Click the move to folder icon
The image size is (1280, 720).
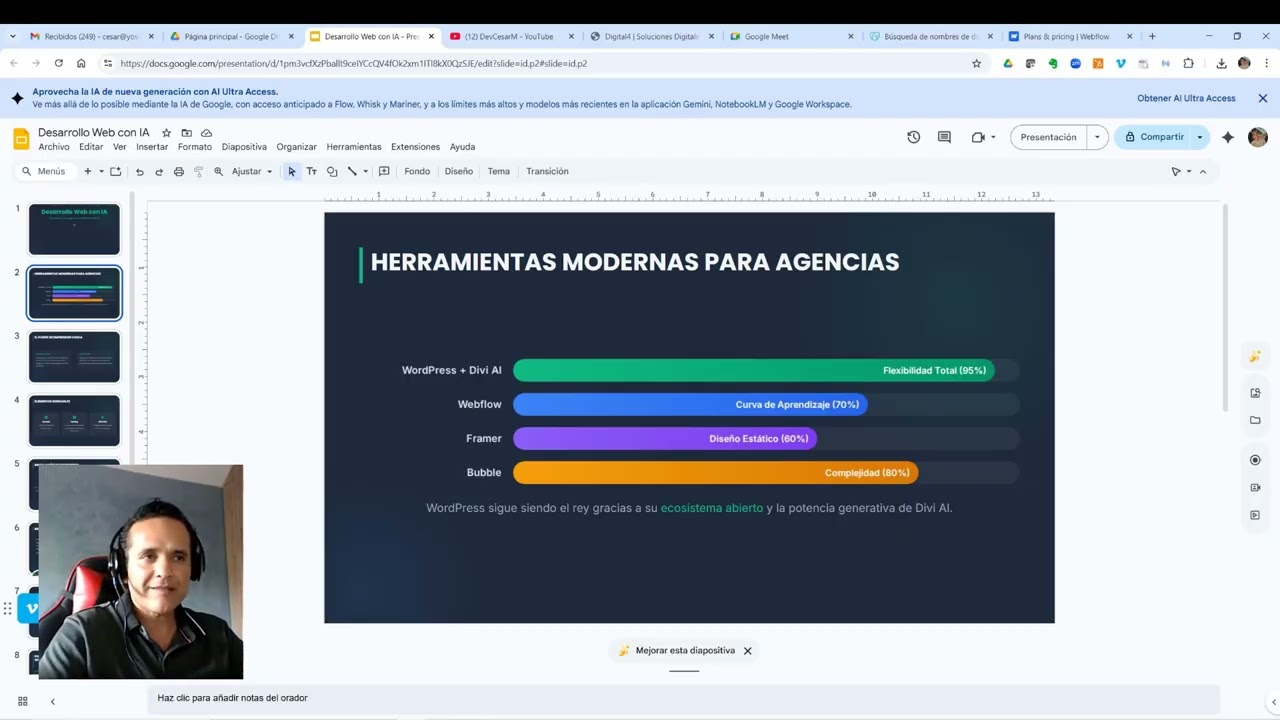pos(186,133)
